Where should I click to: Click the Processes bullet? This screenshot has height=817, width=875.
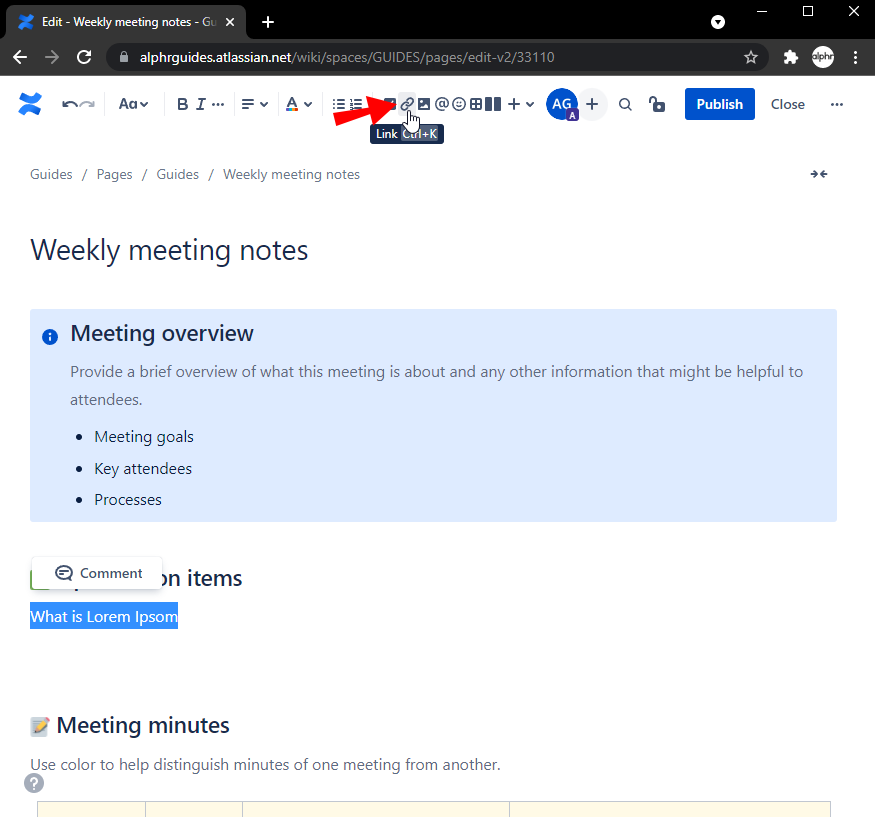(128, 499)
